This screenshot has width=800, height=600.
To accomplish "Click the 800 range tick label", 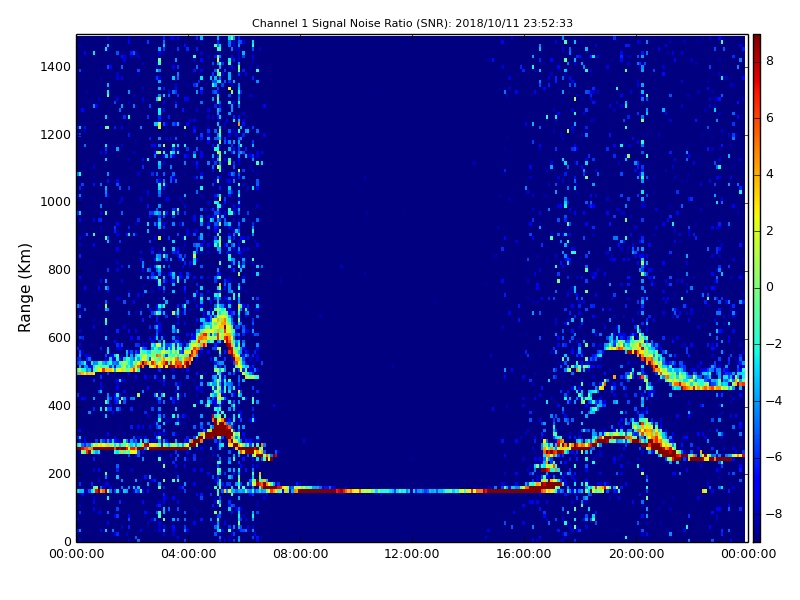I will 59,270.
